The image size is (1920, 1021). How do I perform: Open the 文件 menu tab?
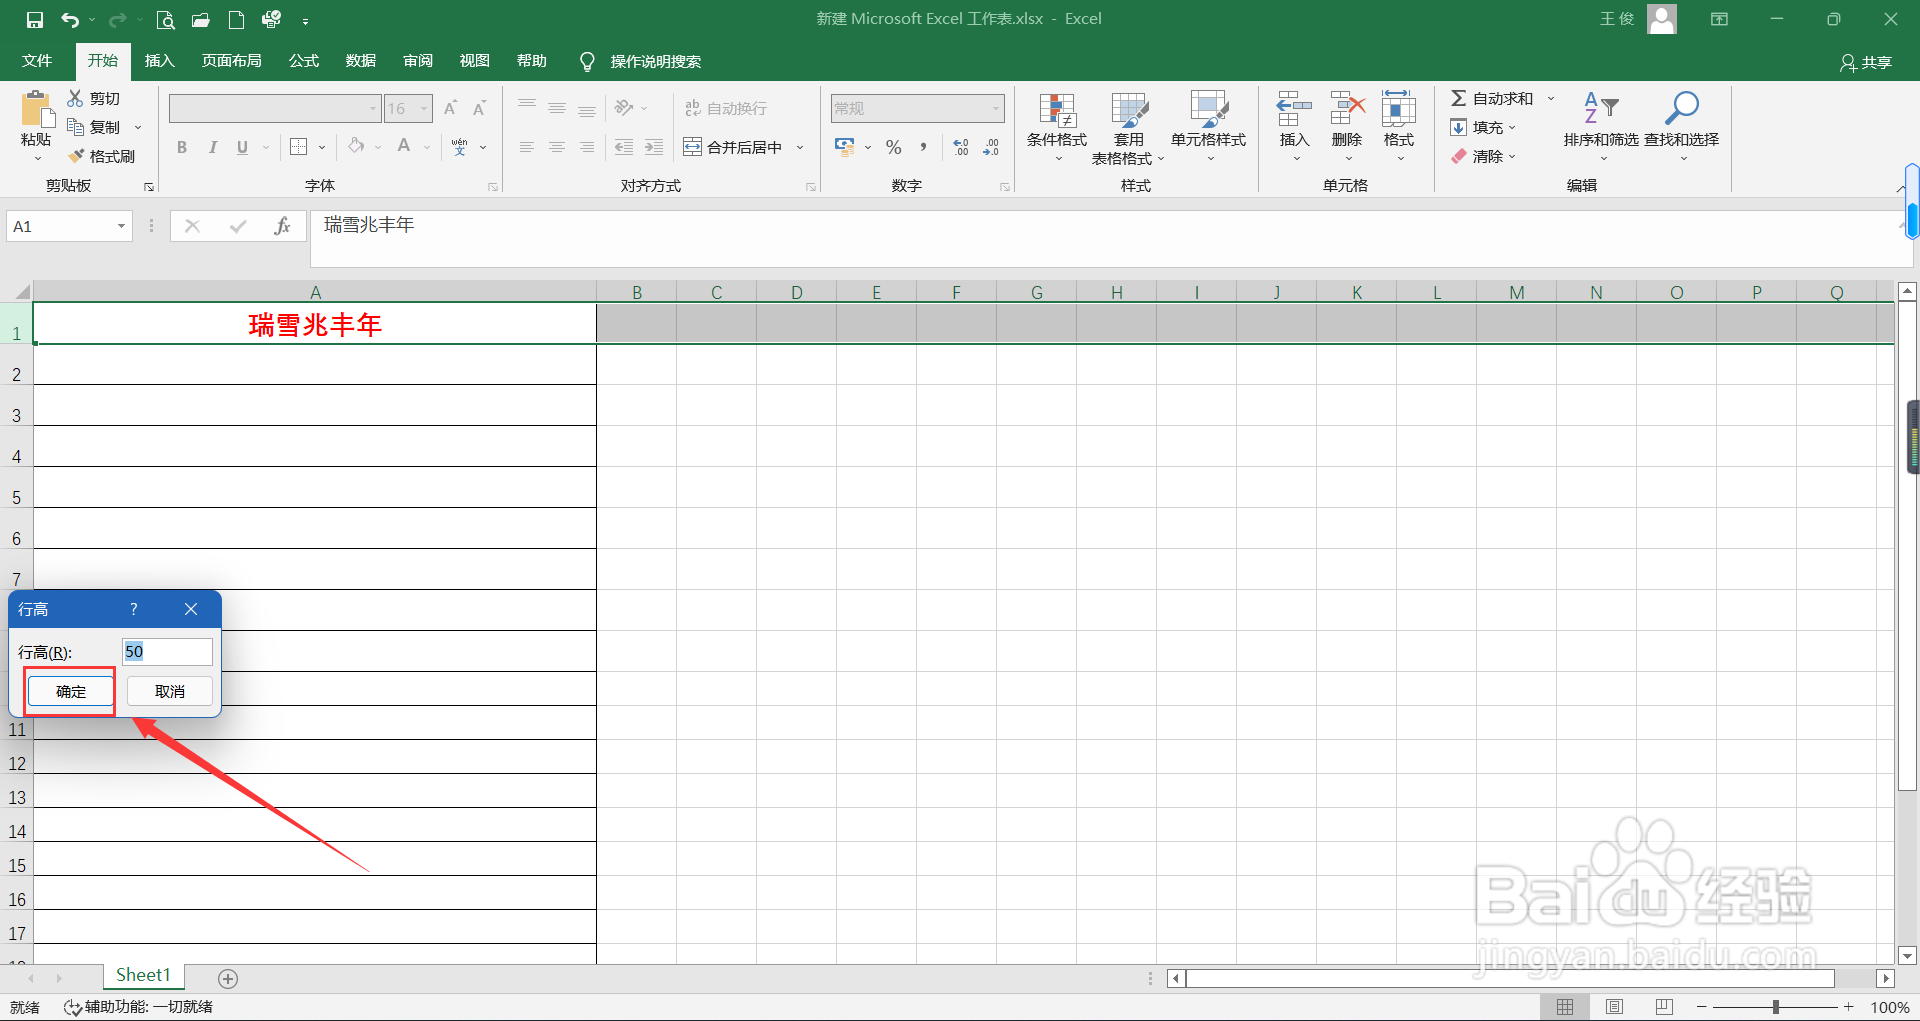(37, 61)
